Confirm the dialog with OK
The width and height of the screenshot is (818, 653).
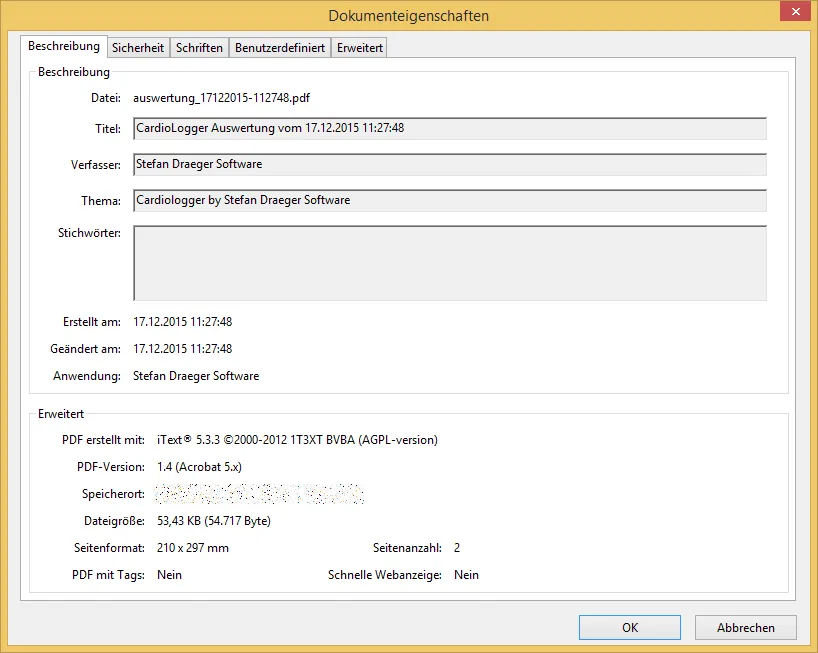[x=630, y=628]
